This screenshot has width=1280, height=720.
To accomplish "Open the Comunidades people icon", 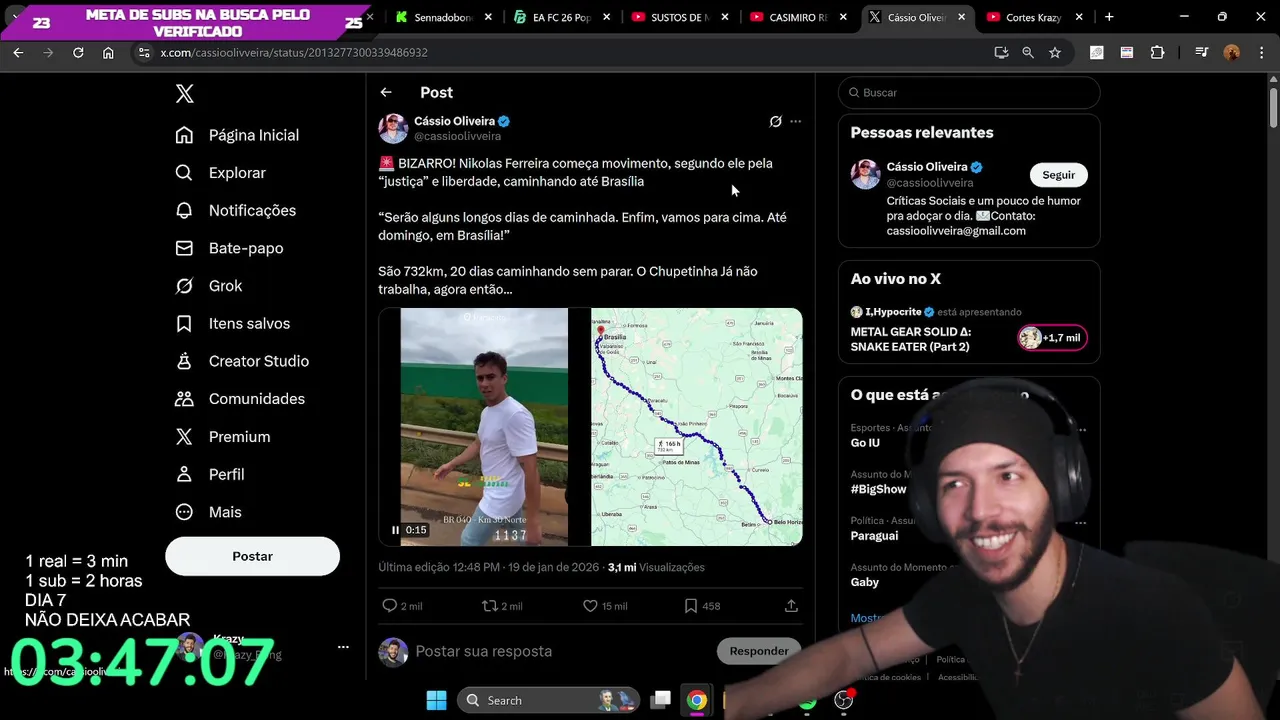I will click(x=184, y=399).
